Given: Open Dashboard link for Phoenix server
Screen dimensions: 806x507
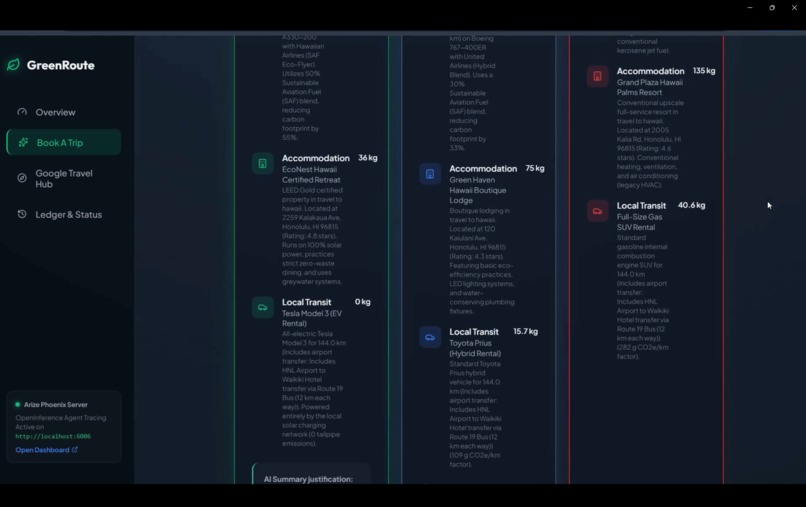Looking at the screenshot, I should [42, 450].
